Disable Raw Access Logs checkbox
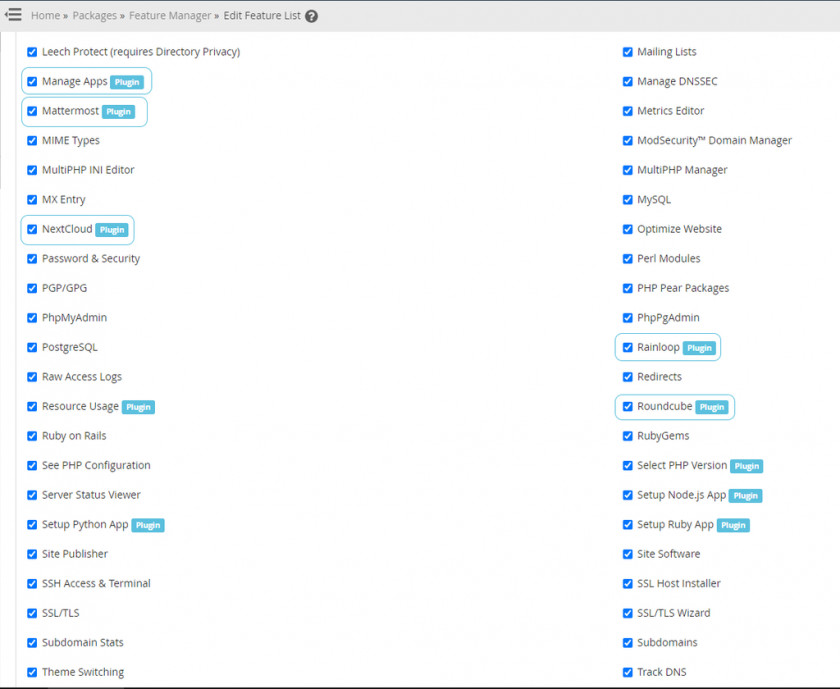The image size is (840, 689). point(32,377)
